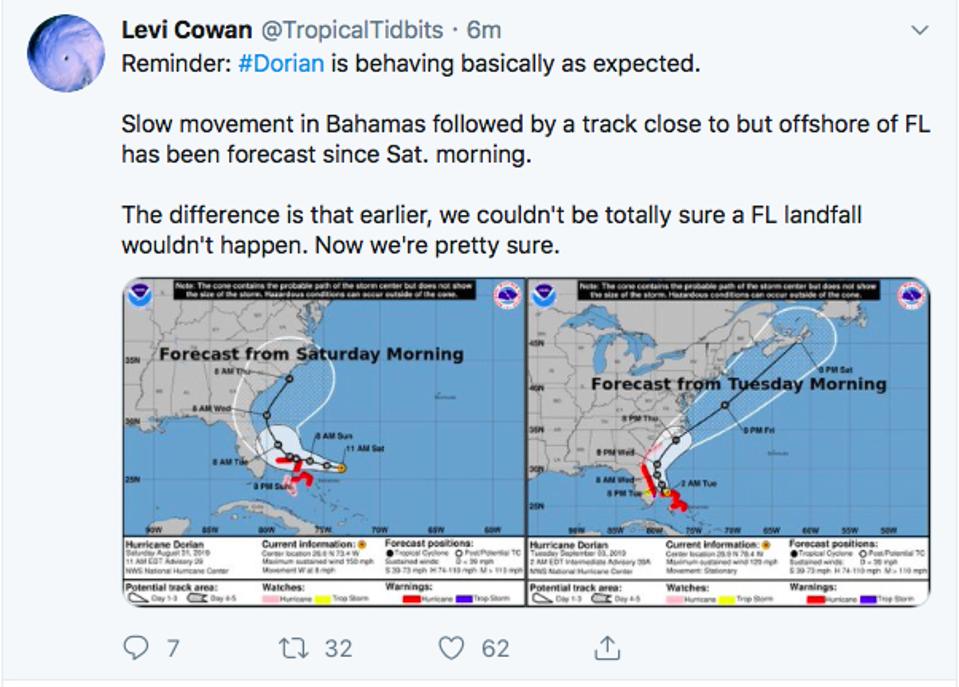View the Tuesday Morning forecast image

point(728,442)
